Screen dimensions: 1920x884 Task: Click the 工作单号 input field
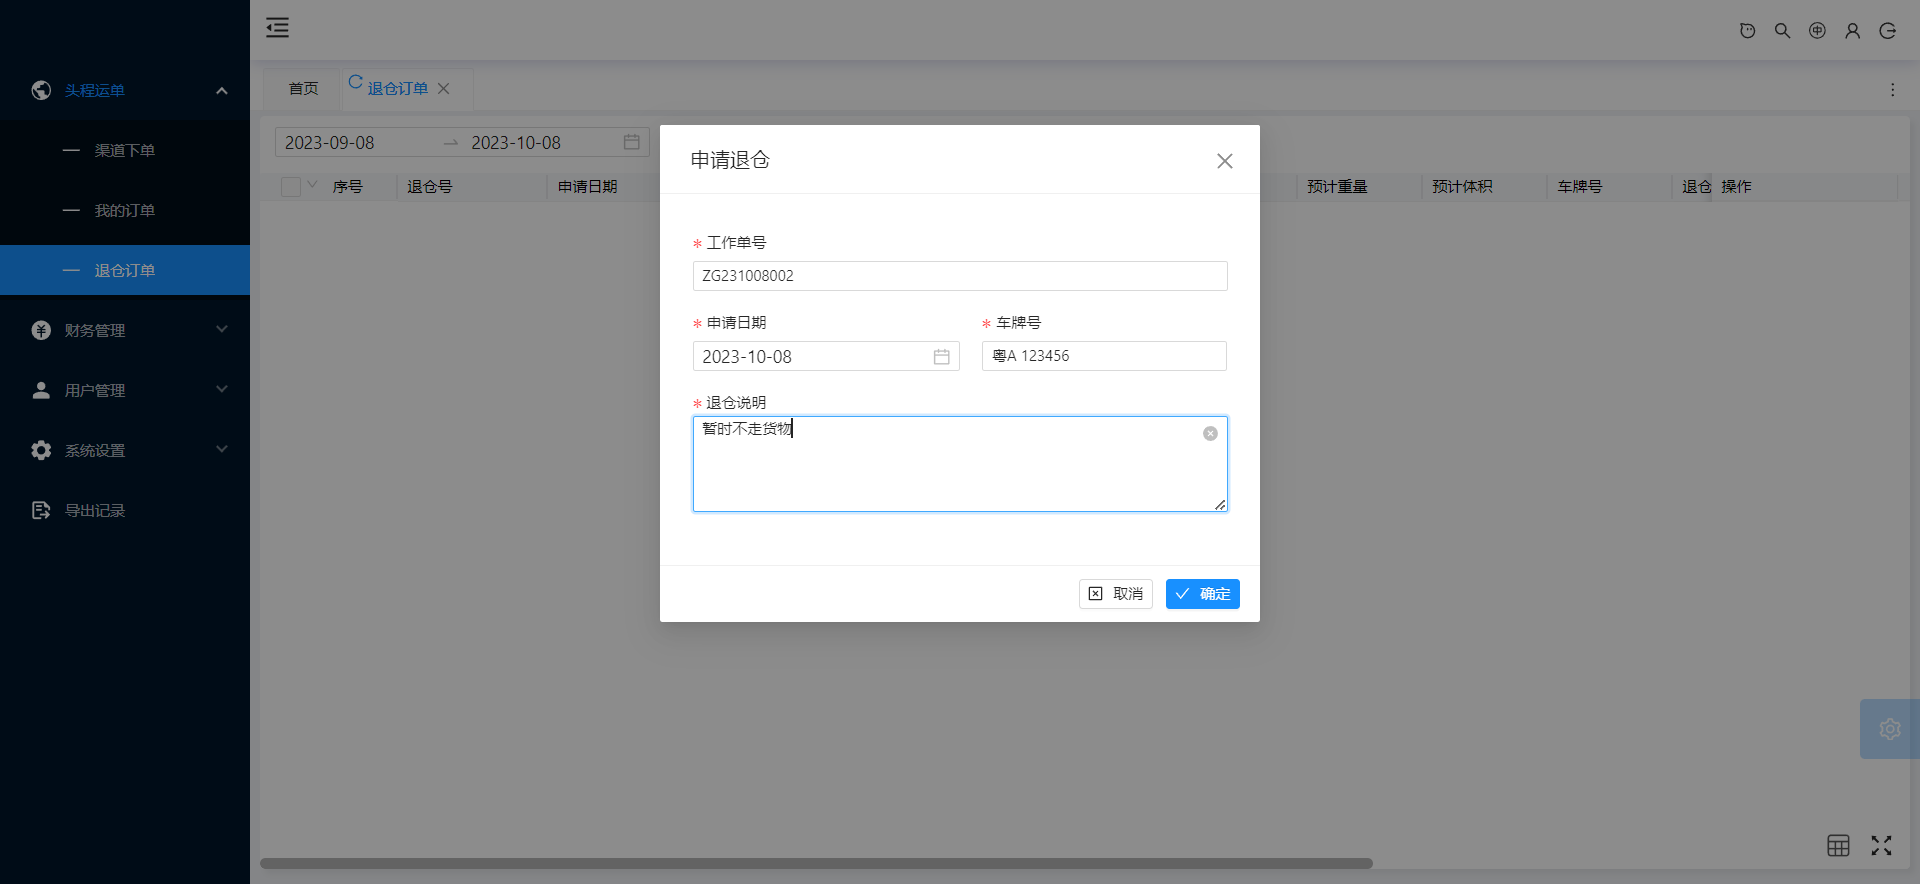point(960,276)
